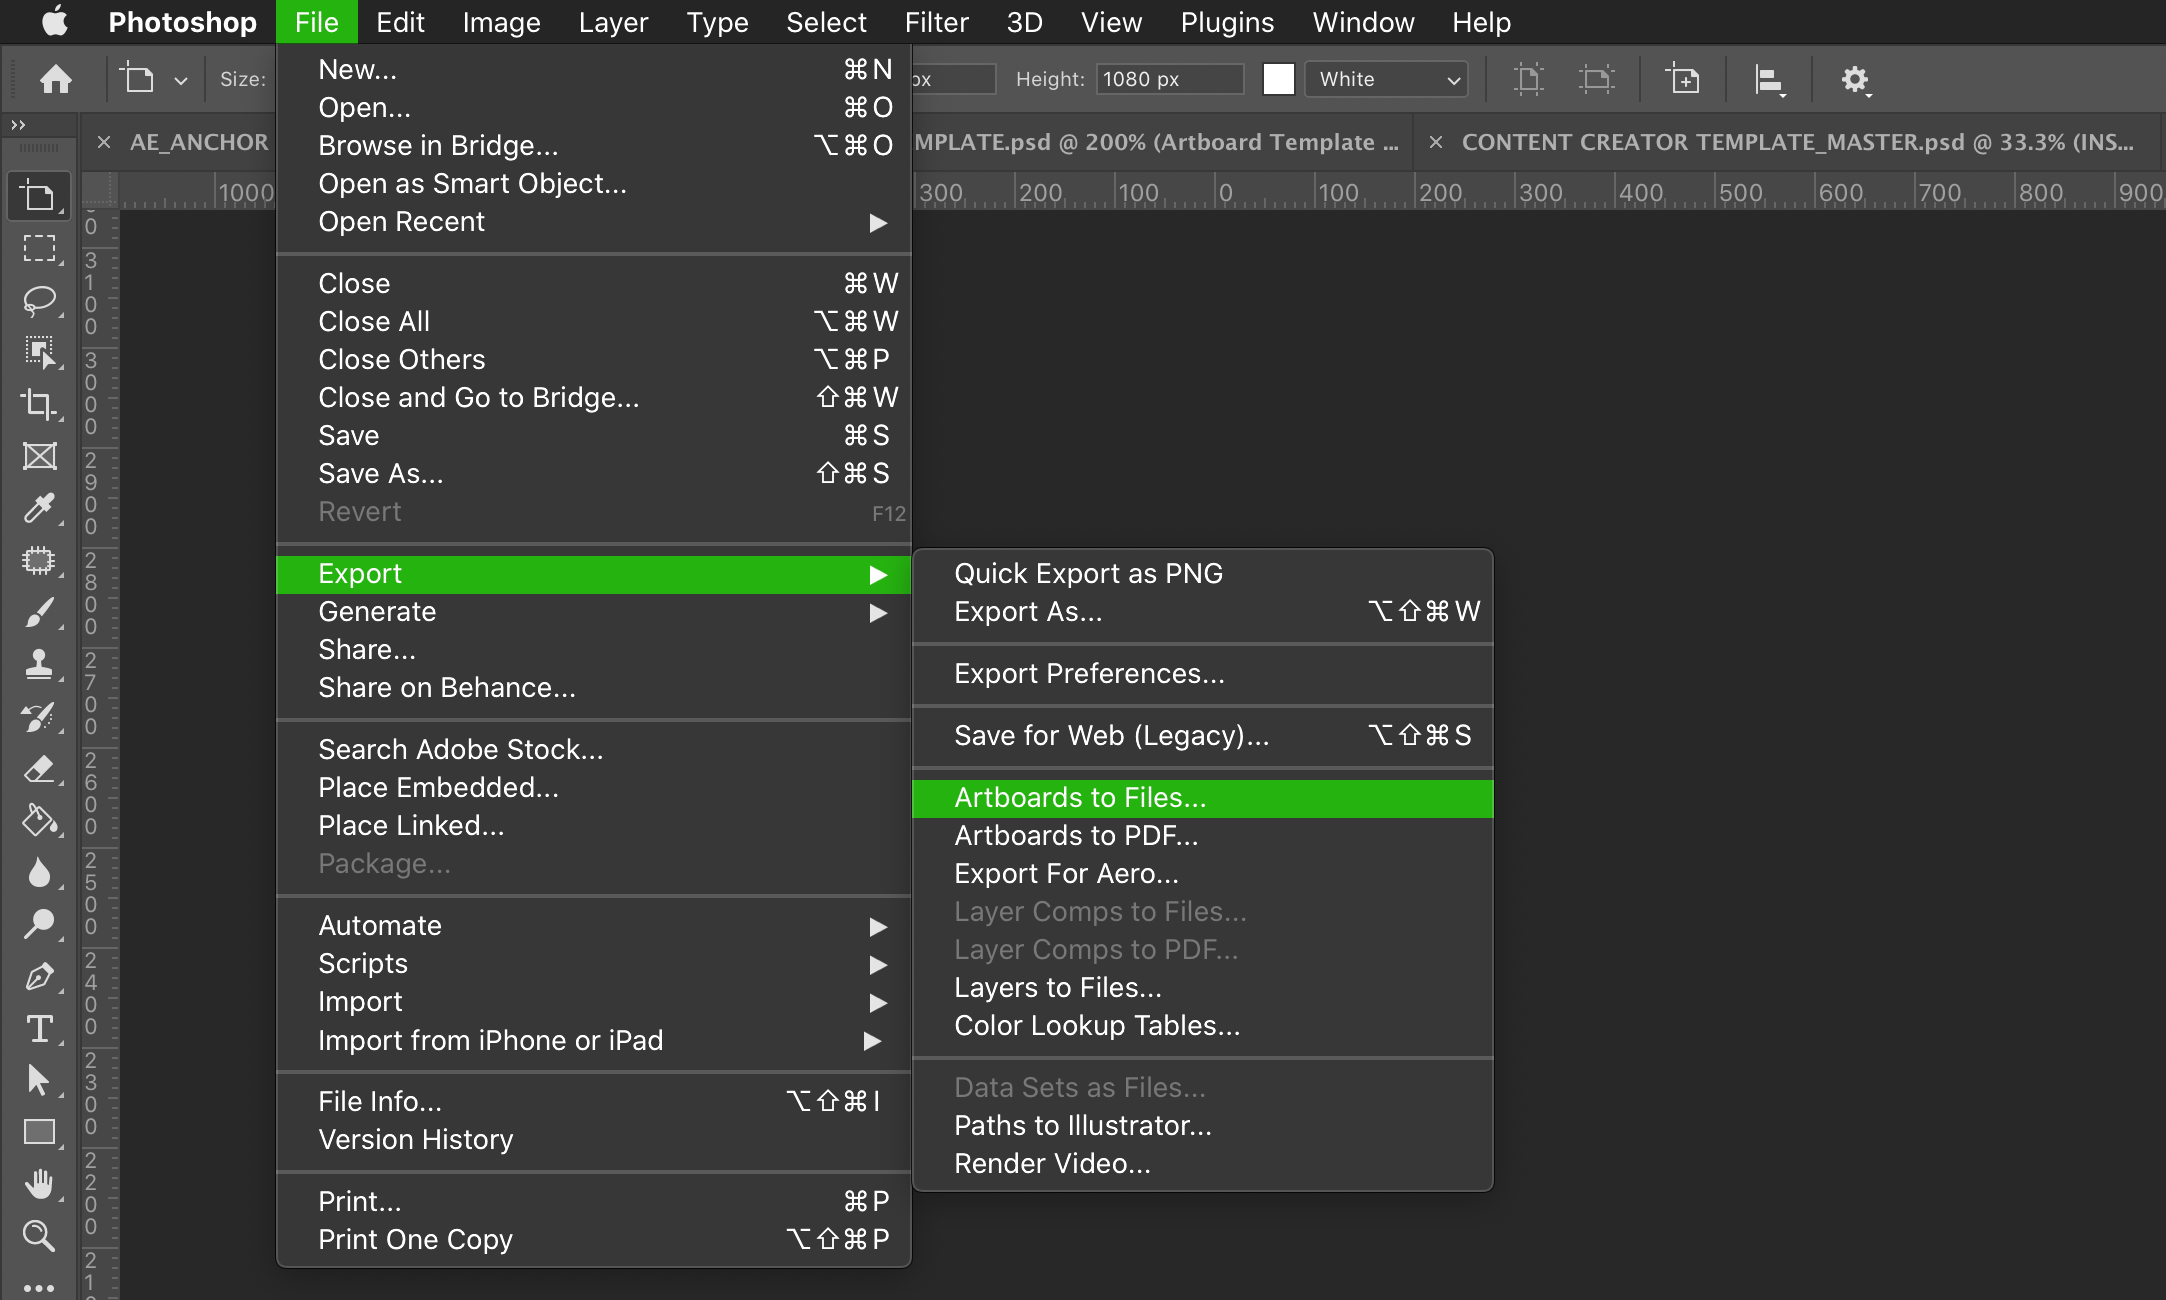
Task: Click the white artboard background color swatch
Action: 1279,79
